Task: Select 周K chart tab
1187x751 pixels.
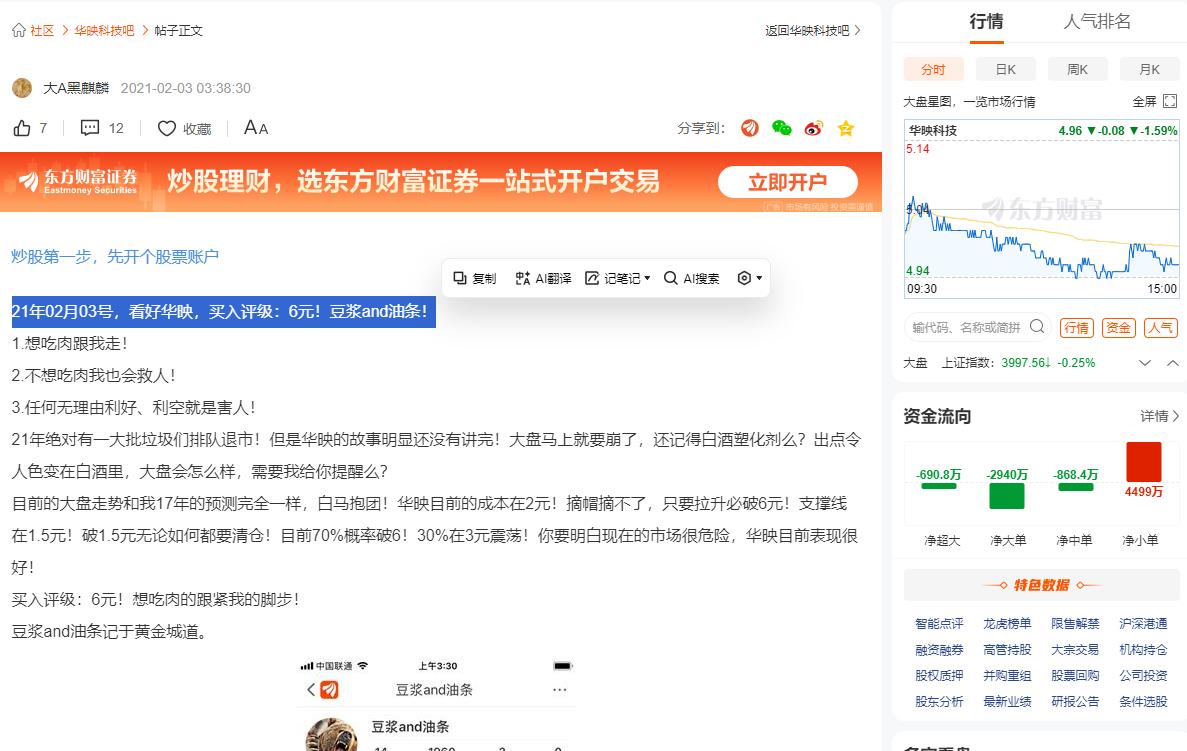Action: click(x=1077, y=69)
